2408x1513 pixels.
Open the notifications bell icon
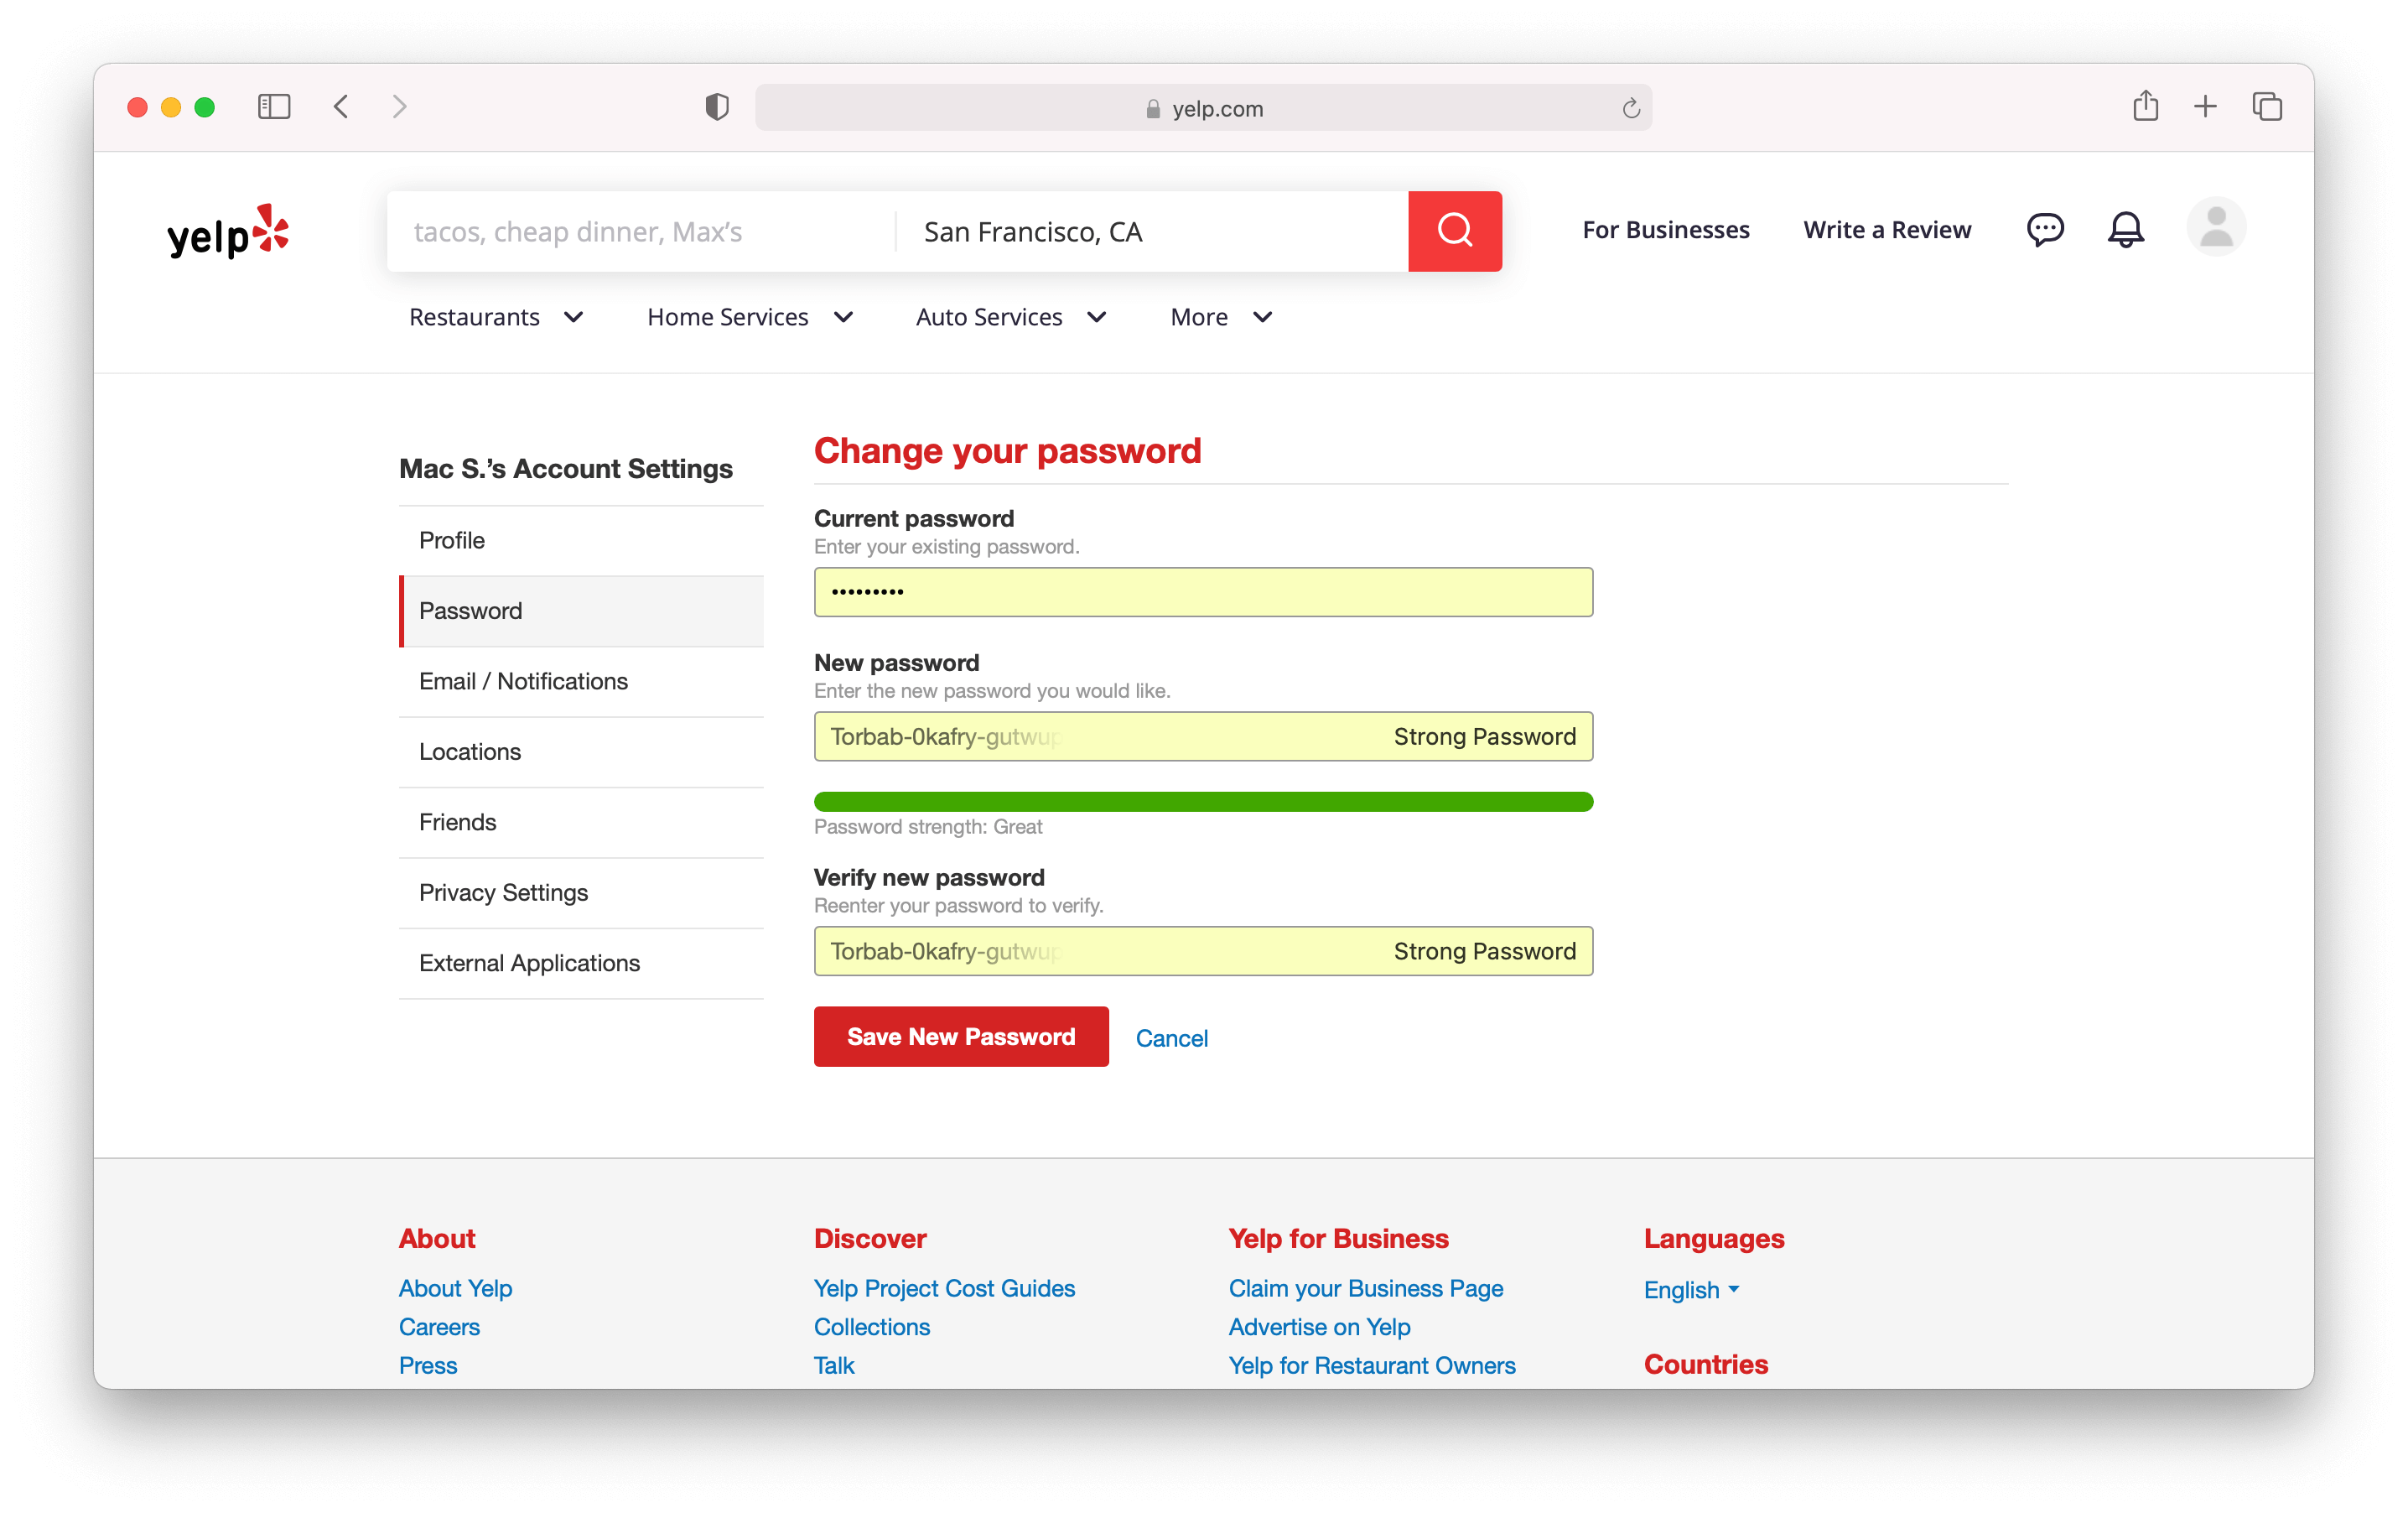(2125, 230)
